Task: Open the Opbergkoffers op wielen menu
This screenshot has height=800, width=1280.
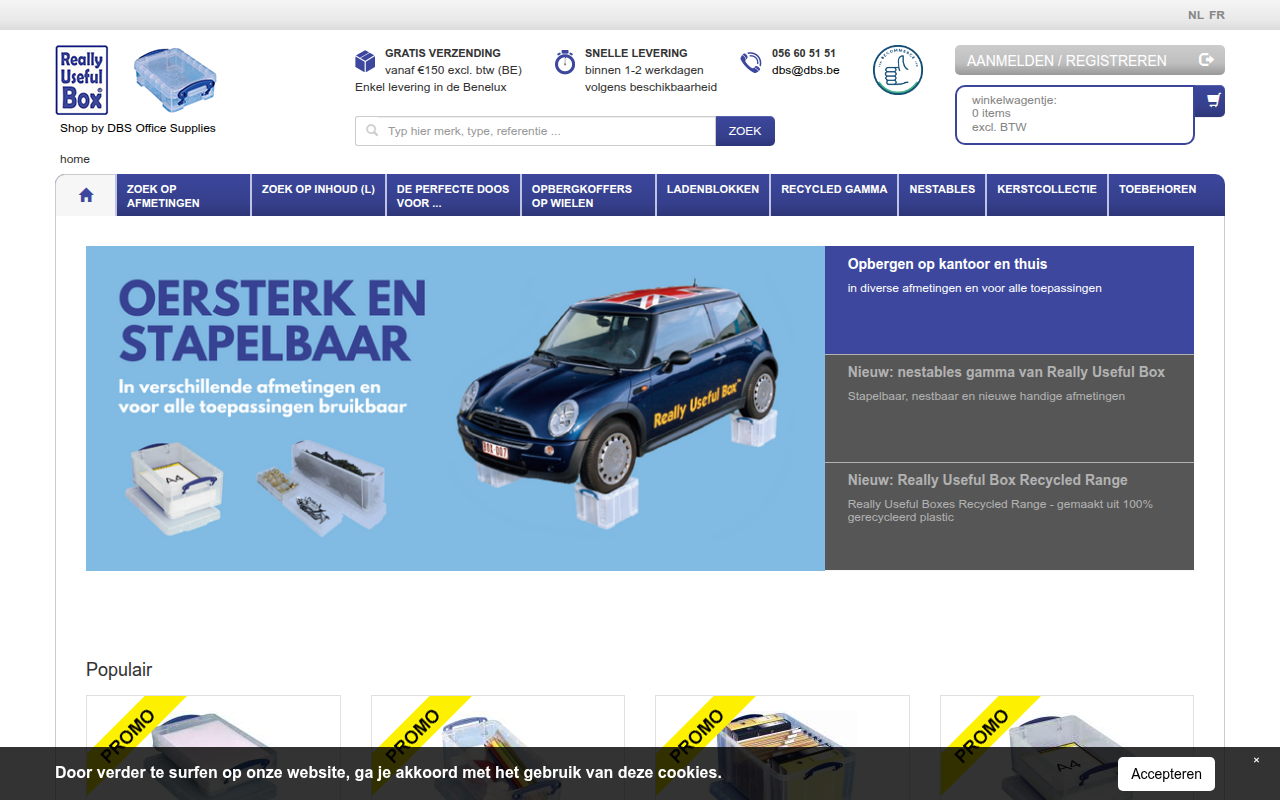Action: [x=588, y=195]
